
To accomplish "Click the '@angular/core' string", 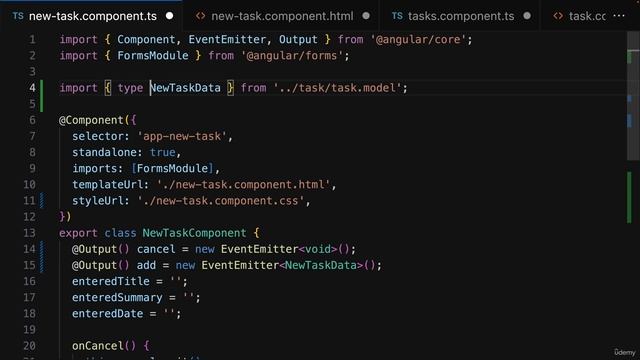I will 419,40.
